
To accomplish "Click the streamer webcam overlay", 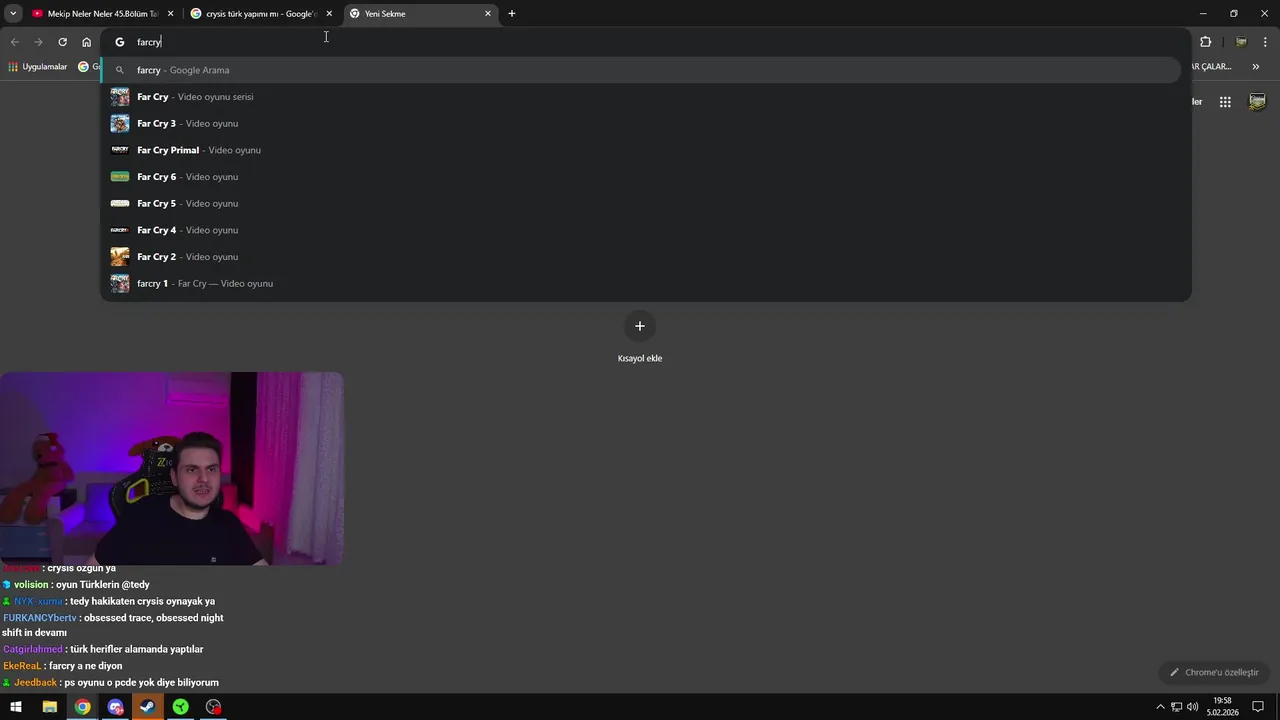I will pyautogui.click(x=172, y=469).
